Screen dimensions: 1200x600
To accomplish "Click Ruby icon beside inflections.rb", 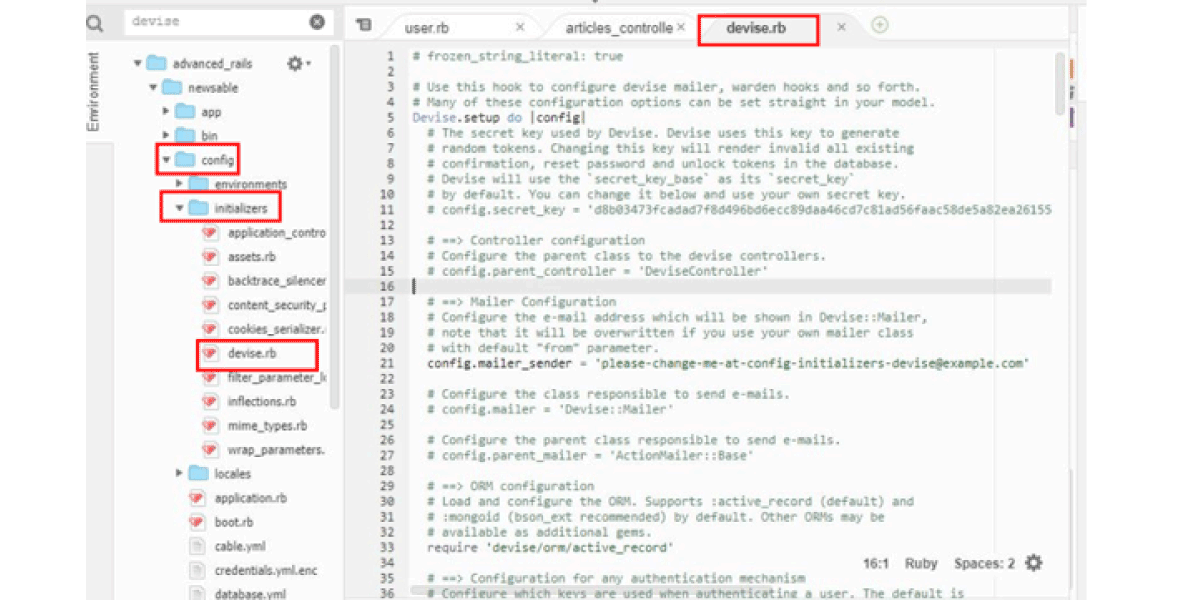I will point(210,402).
